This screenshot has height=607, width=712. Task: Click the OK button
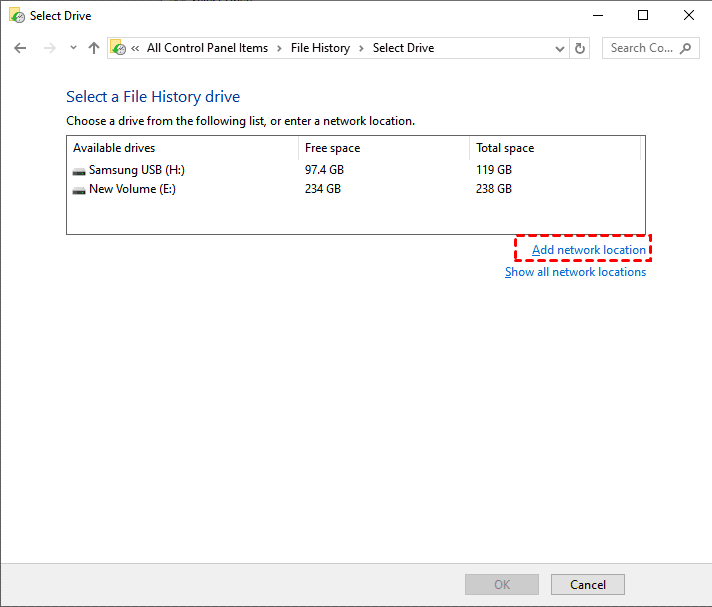pyautogui.click(x=502, y=584)
